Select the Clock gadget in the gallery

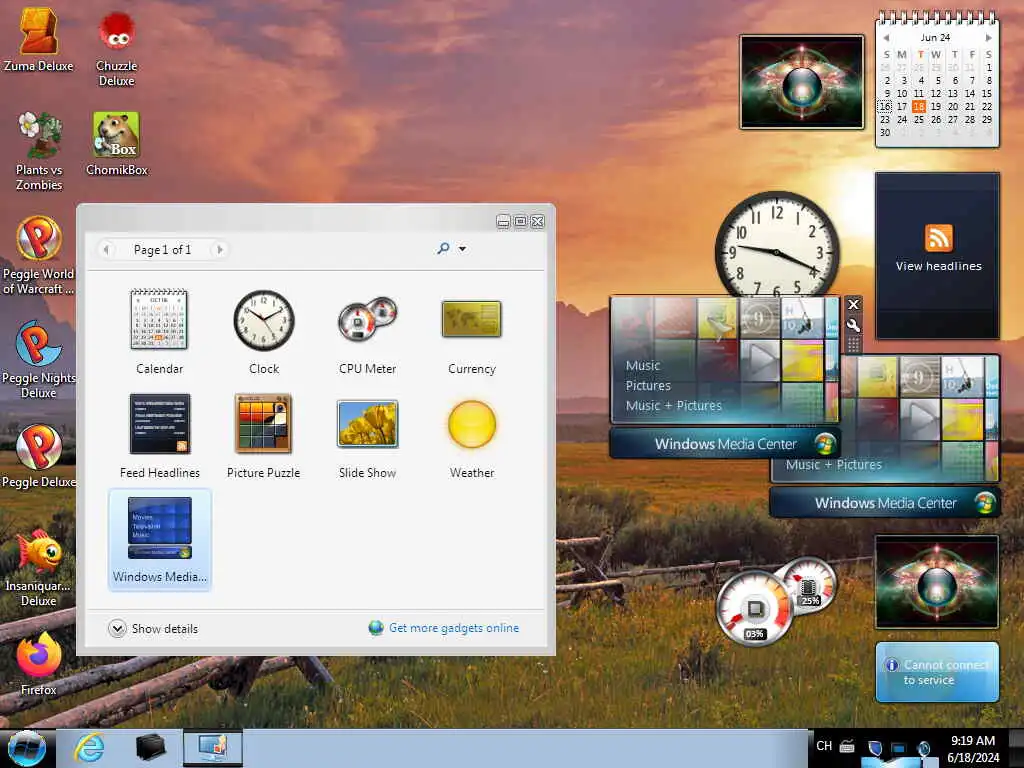[264, 332]
